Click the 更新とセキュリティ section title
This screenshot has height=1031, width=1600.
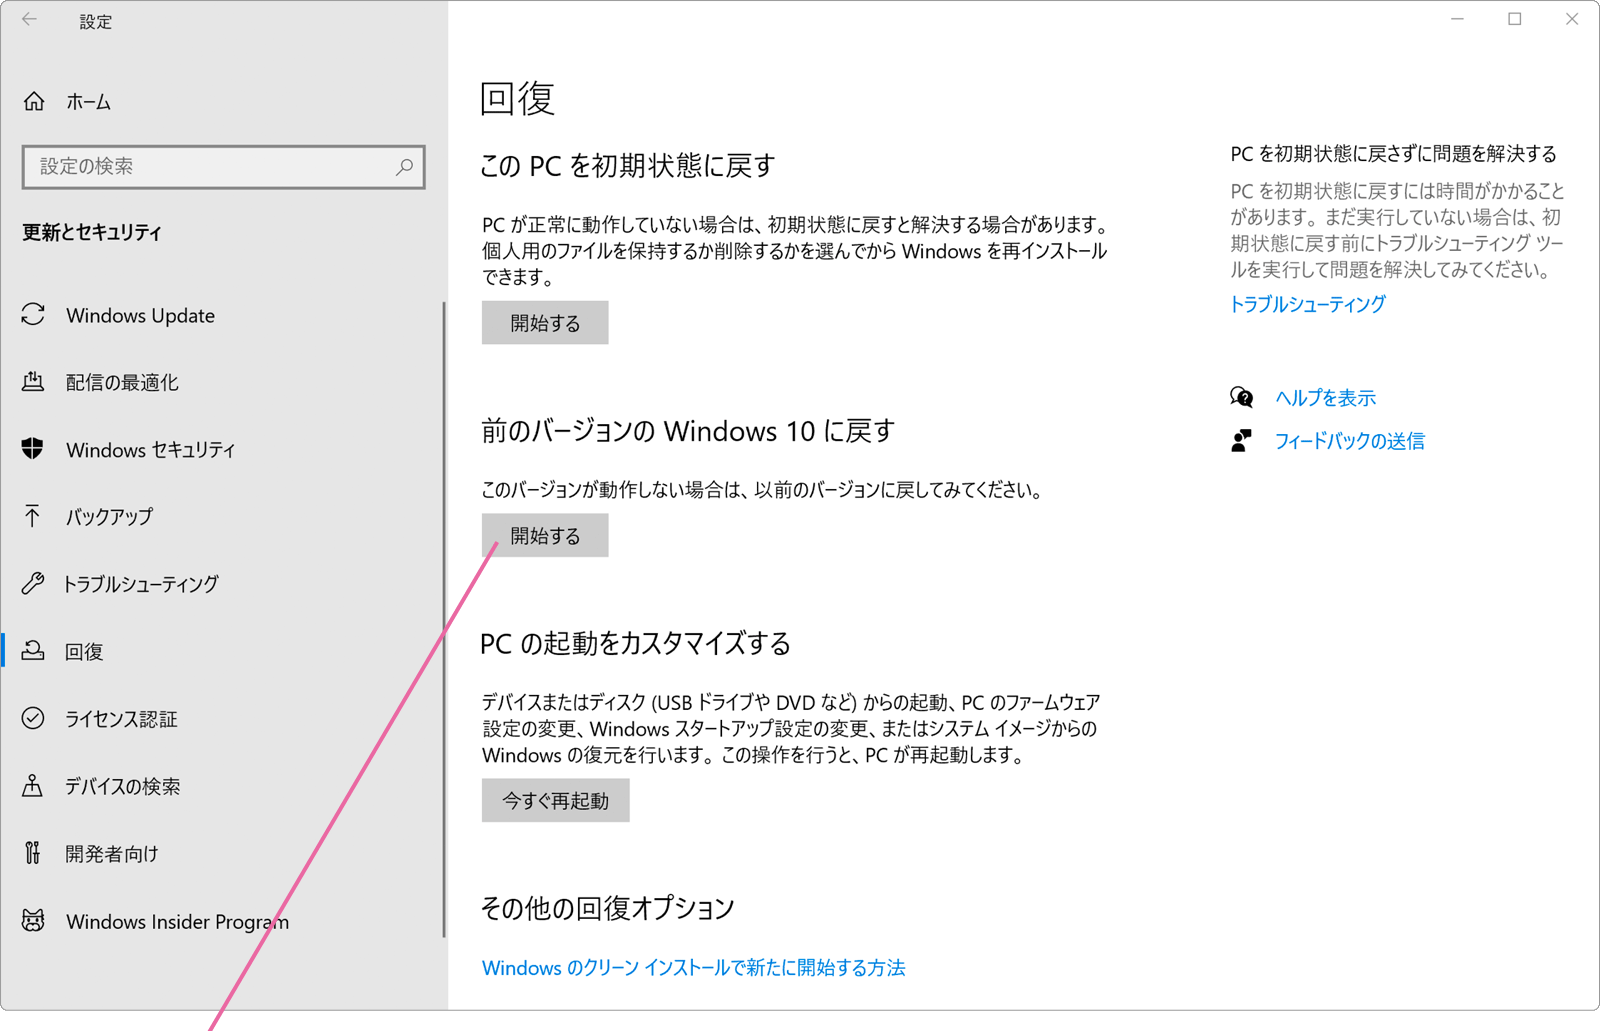click(92, 232)
